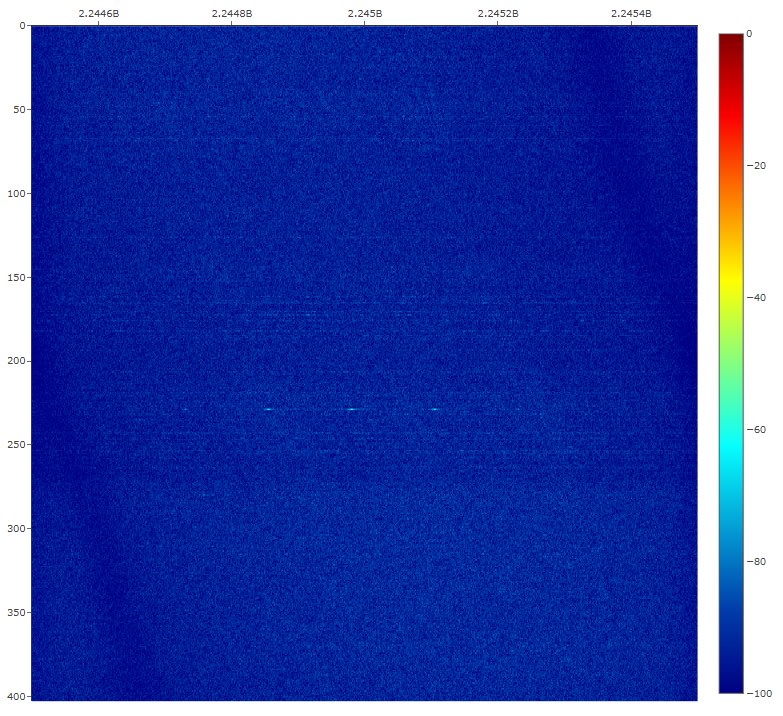The width and height of the screenshot is (783, 716).
Task: Click the y-axis tick label 200
Action: pos(16,361)
